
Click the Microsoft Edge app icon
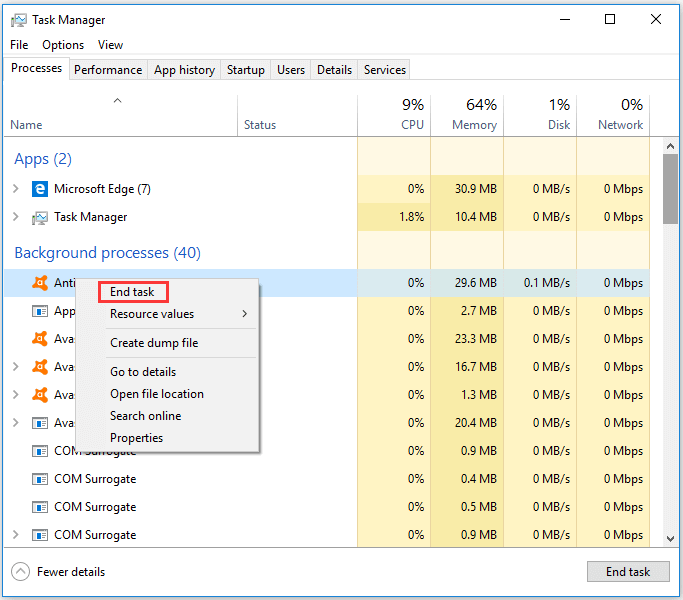tap(40, 189)
